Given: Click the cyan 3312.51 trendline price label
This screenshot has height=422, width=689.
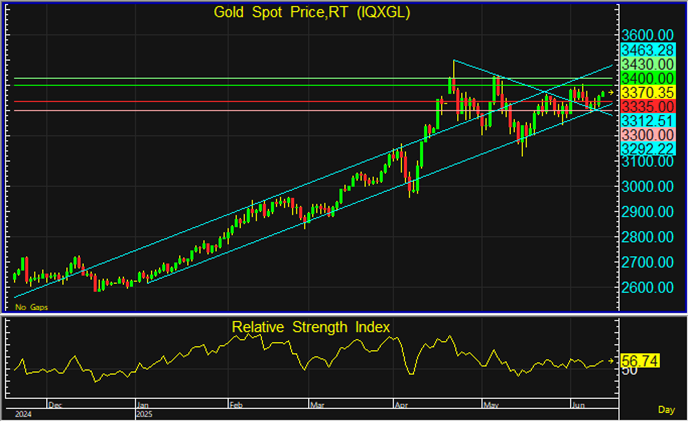Looking at the screenshot, I should point(647,120).
